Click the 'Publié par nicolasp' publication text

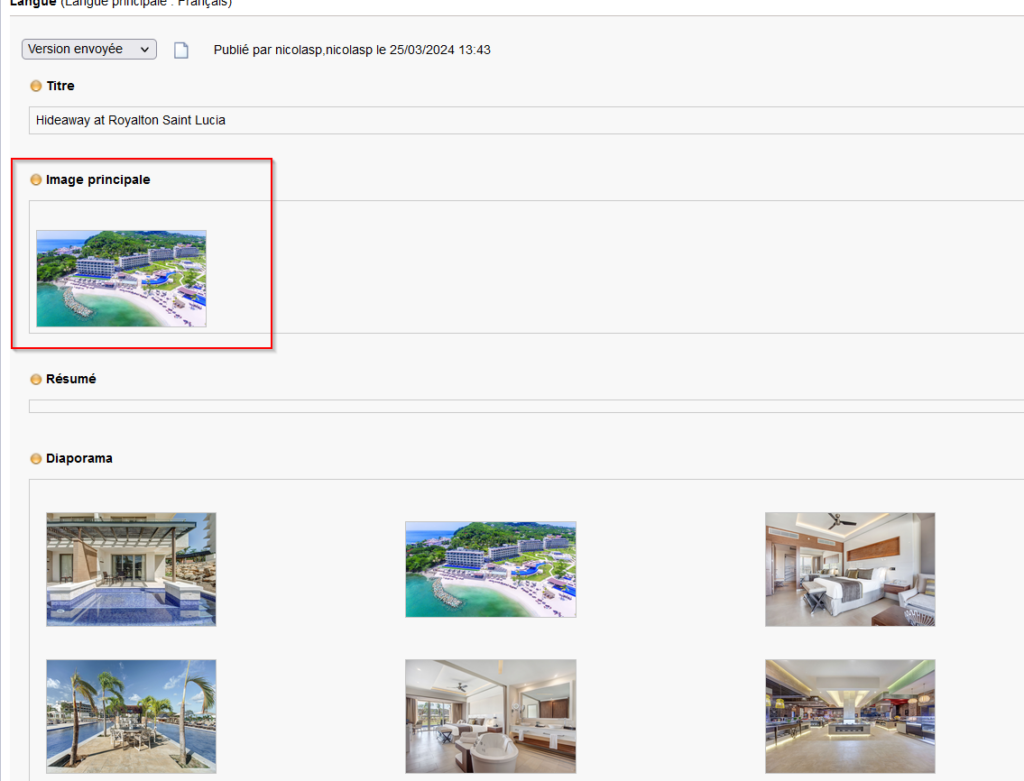352,50
